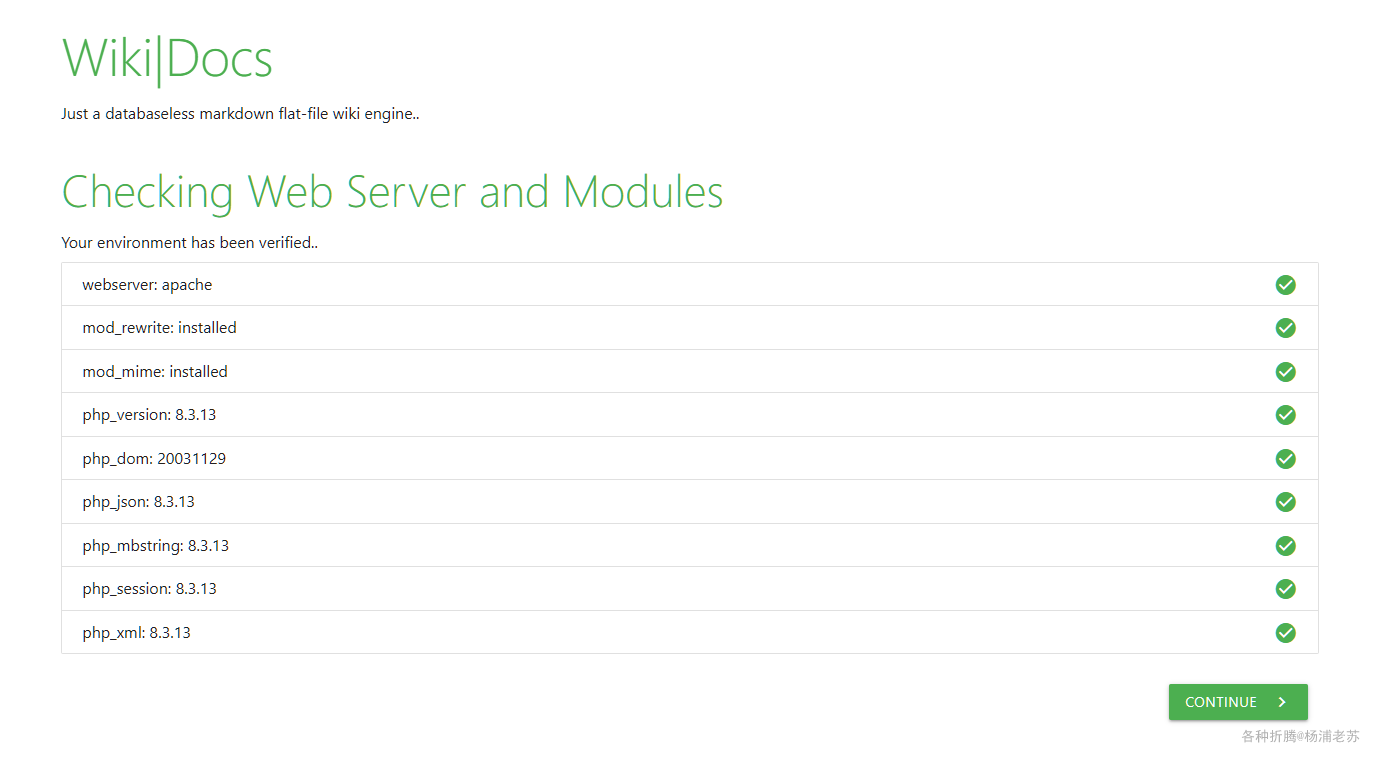This screenshot has width=1381, height=763.
Task: Select the 'mod_rewrite: installed' text
Action: (x=159, y=328)
